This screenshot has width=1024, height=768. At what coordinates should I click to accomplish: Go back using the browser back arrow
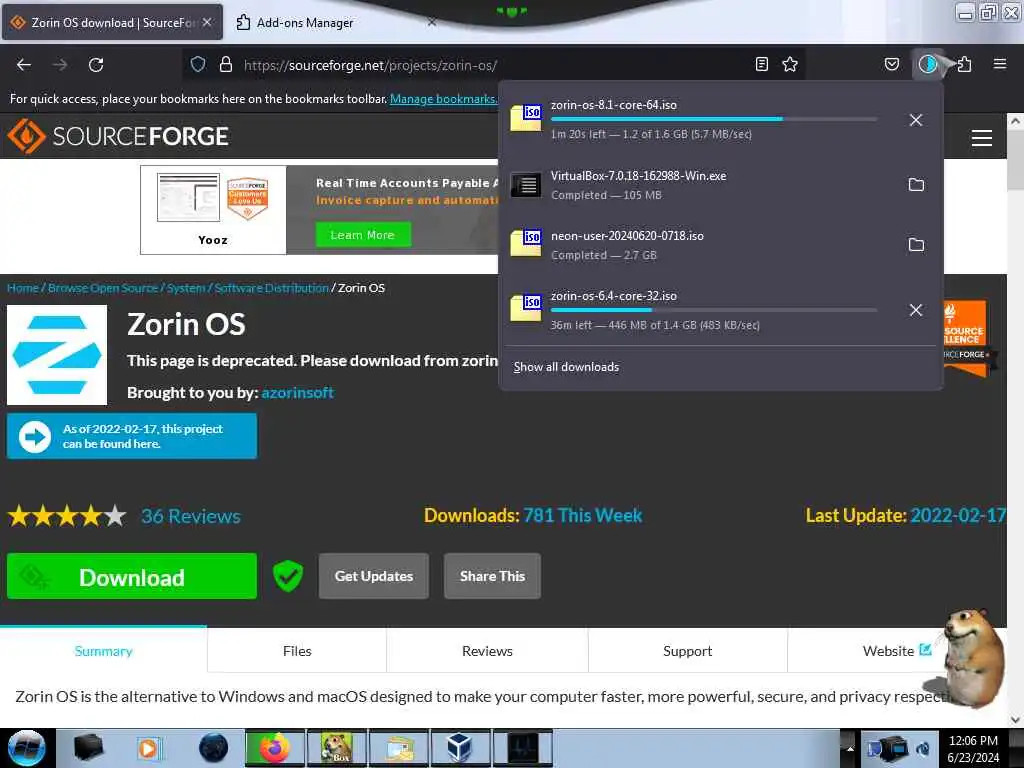click(x=24, y=65)
